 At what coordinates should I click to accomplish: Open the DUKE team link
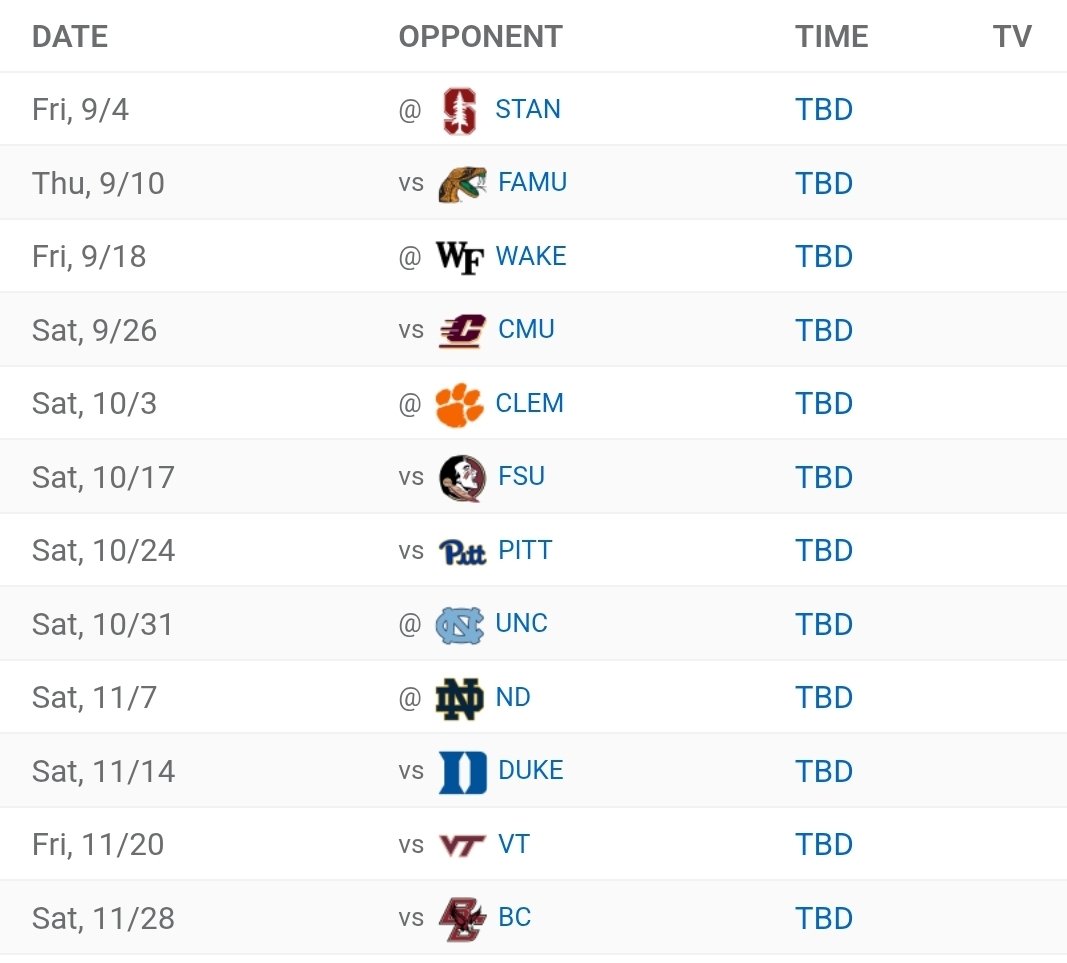click(x=531, y=770)
